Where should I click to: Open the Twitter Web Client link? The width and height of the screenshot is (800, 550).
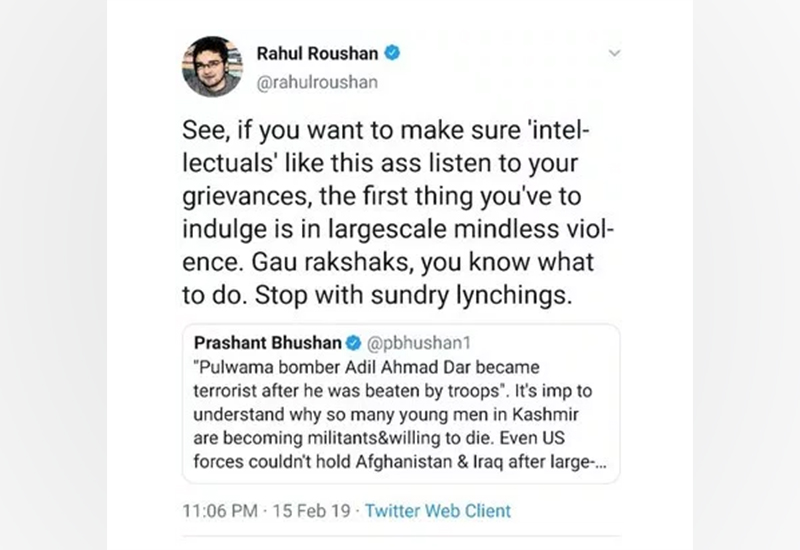coord(437,510)
